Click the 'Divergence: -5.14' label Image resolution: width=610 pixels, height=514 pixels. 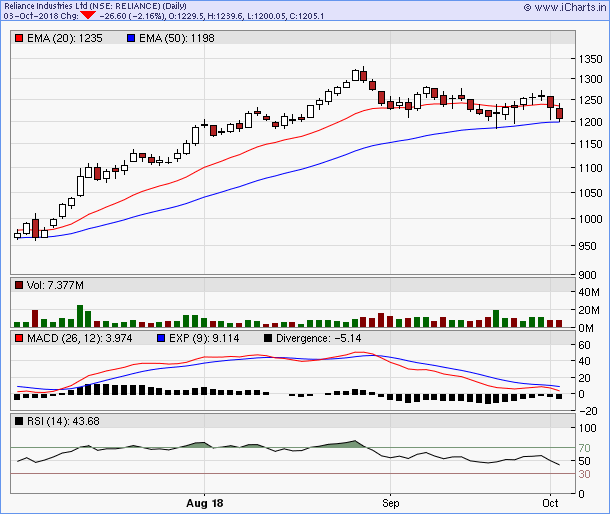click(319, 338)
